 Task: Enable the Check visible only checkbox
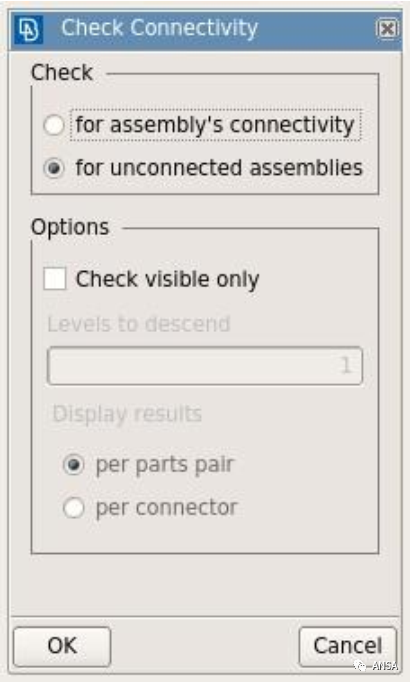[x=55, y=278]
